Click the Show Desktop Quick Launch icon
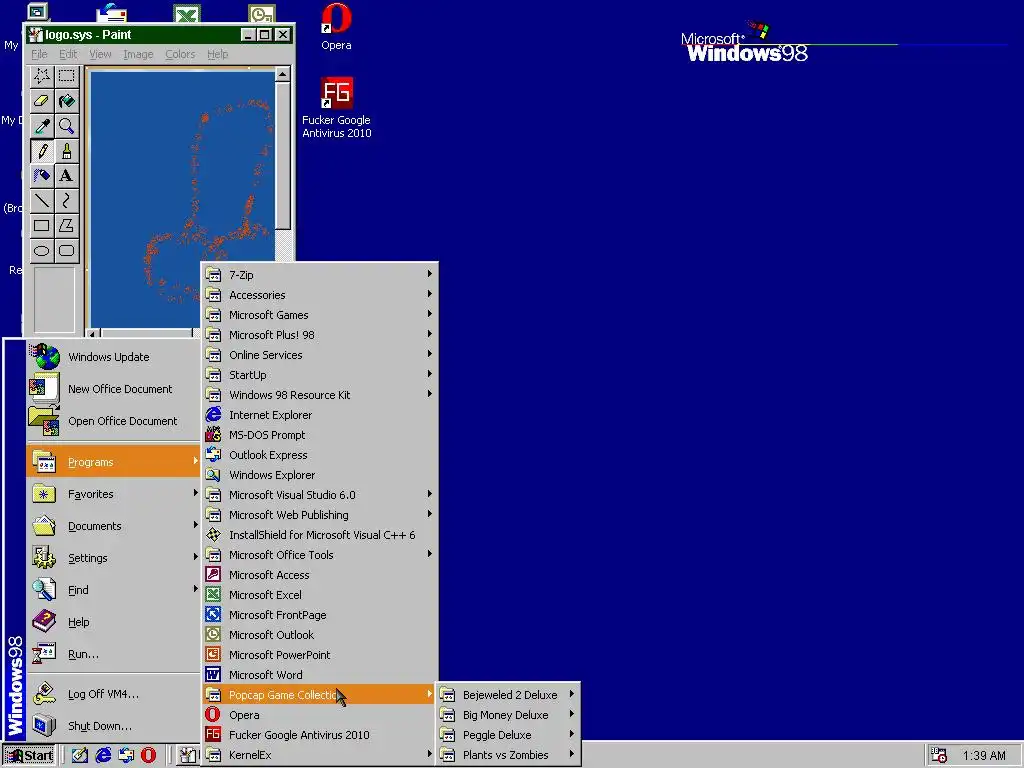The width and height of the screenshot is (1024, 768). (x=80, y=756)
